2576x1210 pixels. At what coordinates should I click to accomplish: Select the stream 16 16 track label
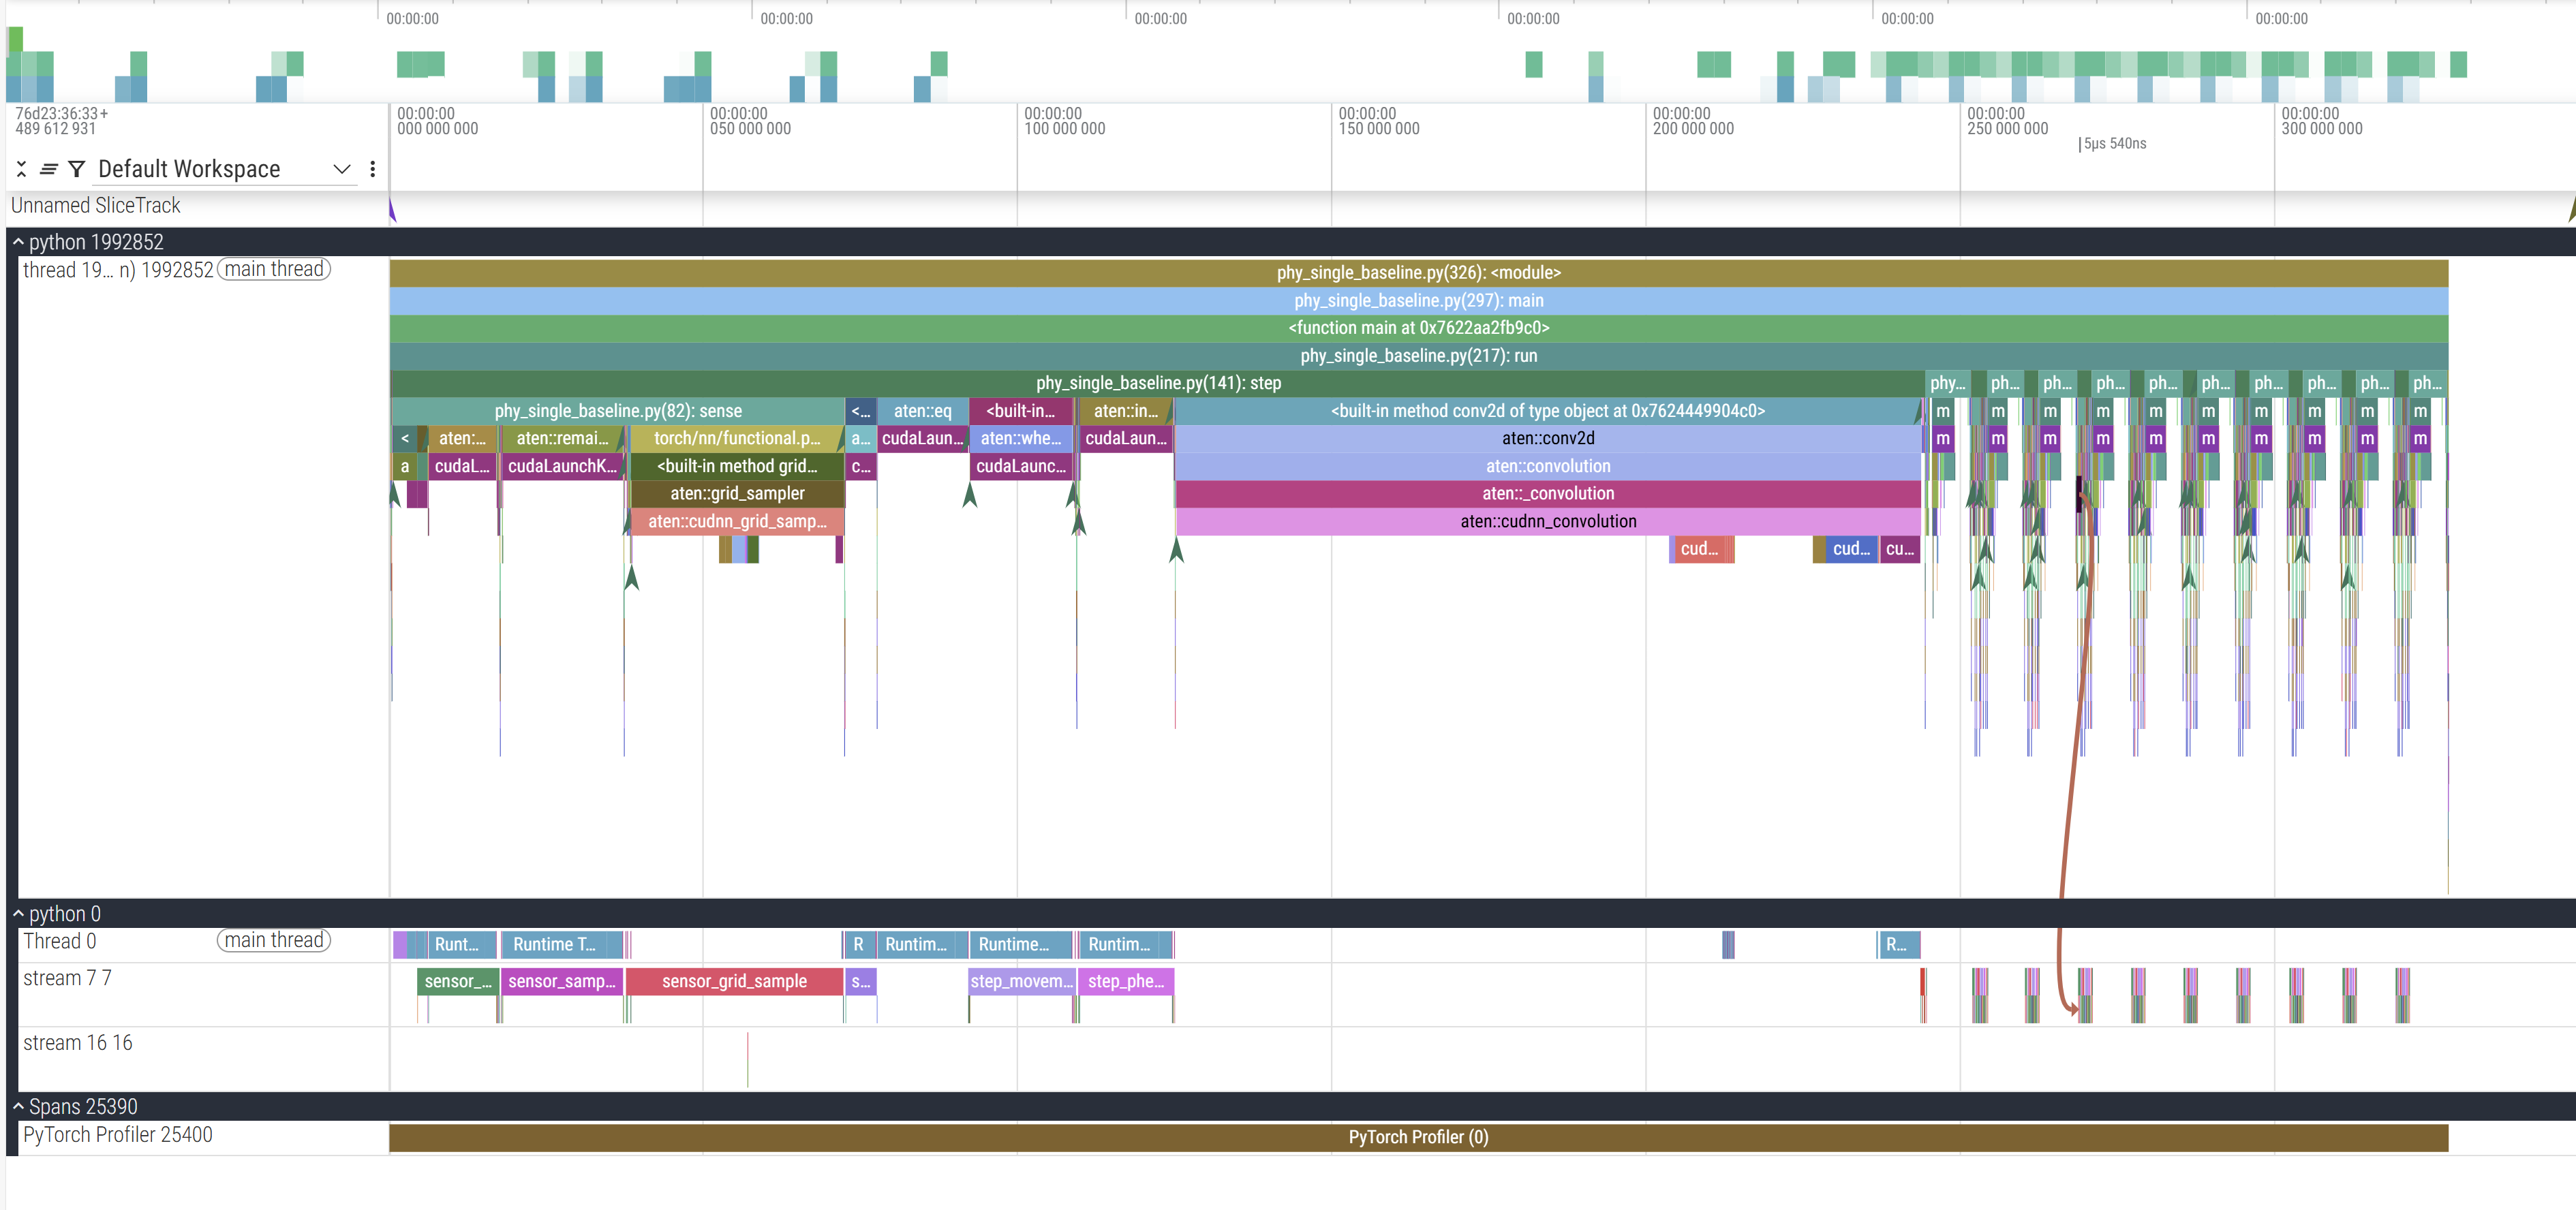click(78, 1043)
